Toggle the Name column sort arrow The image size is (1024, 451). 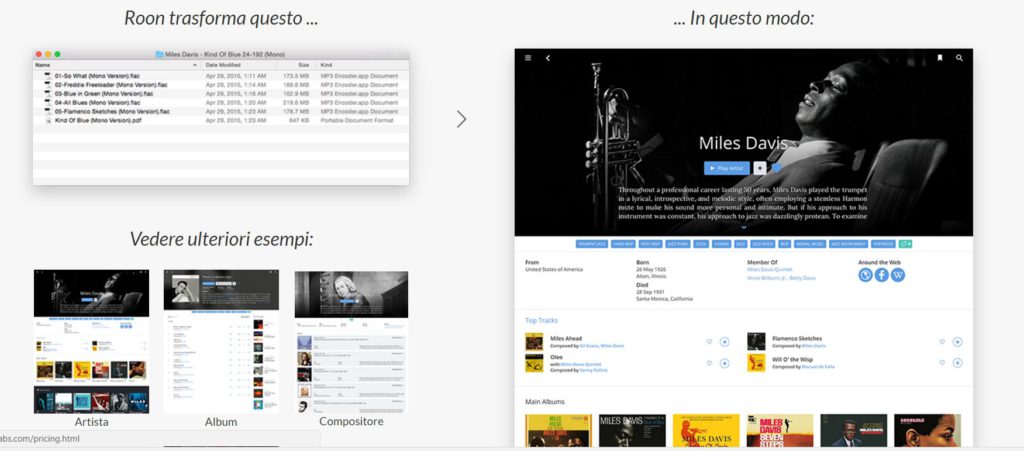tap(195, 65)
